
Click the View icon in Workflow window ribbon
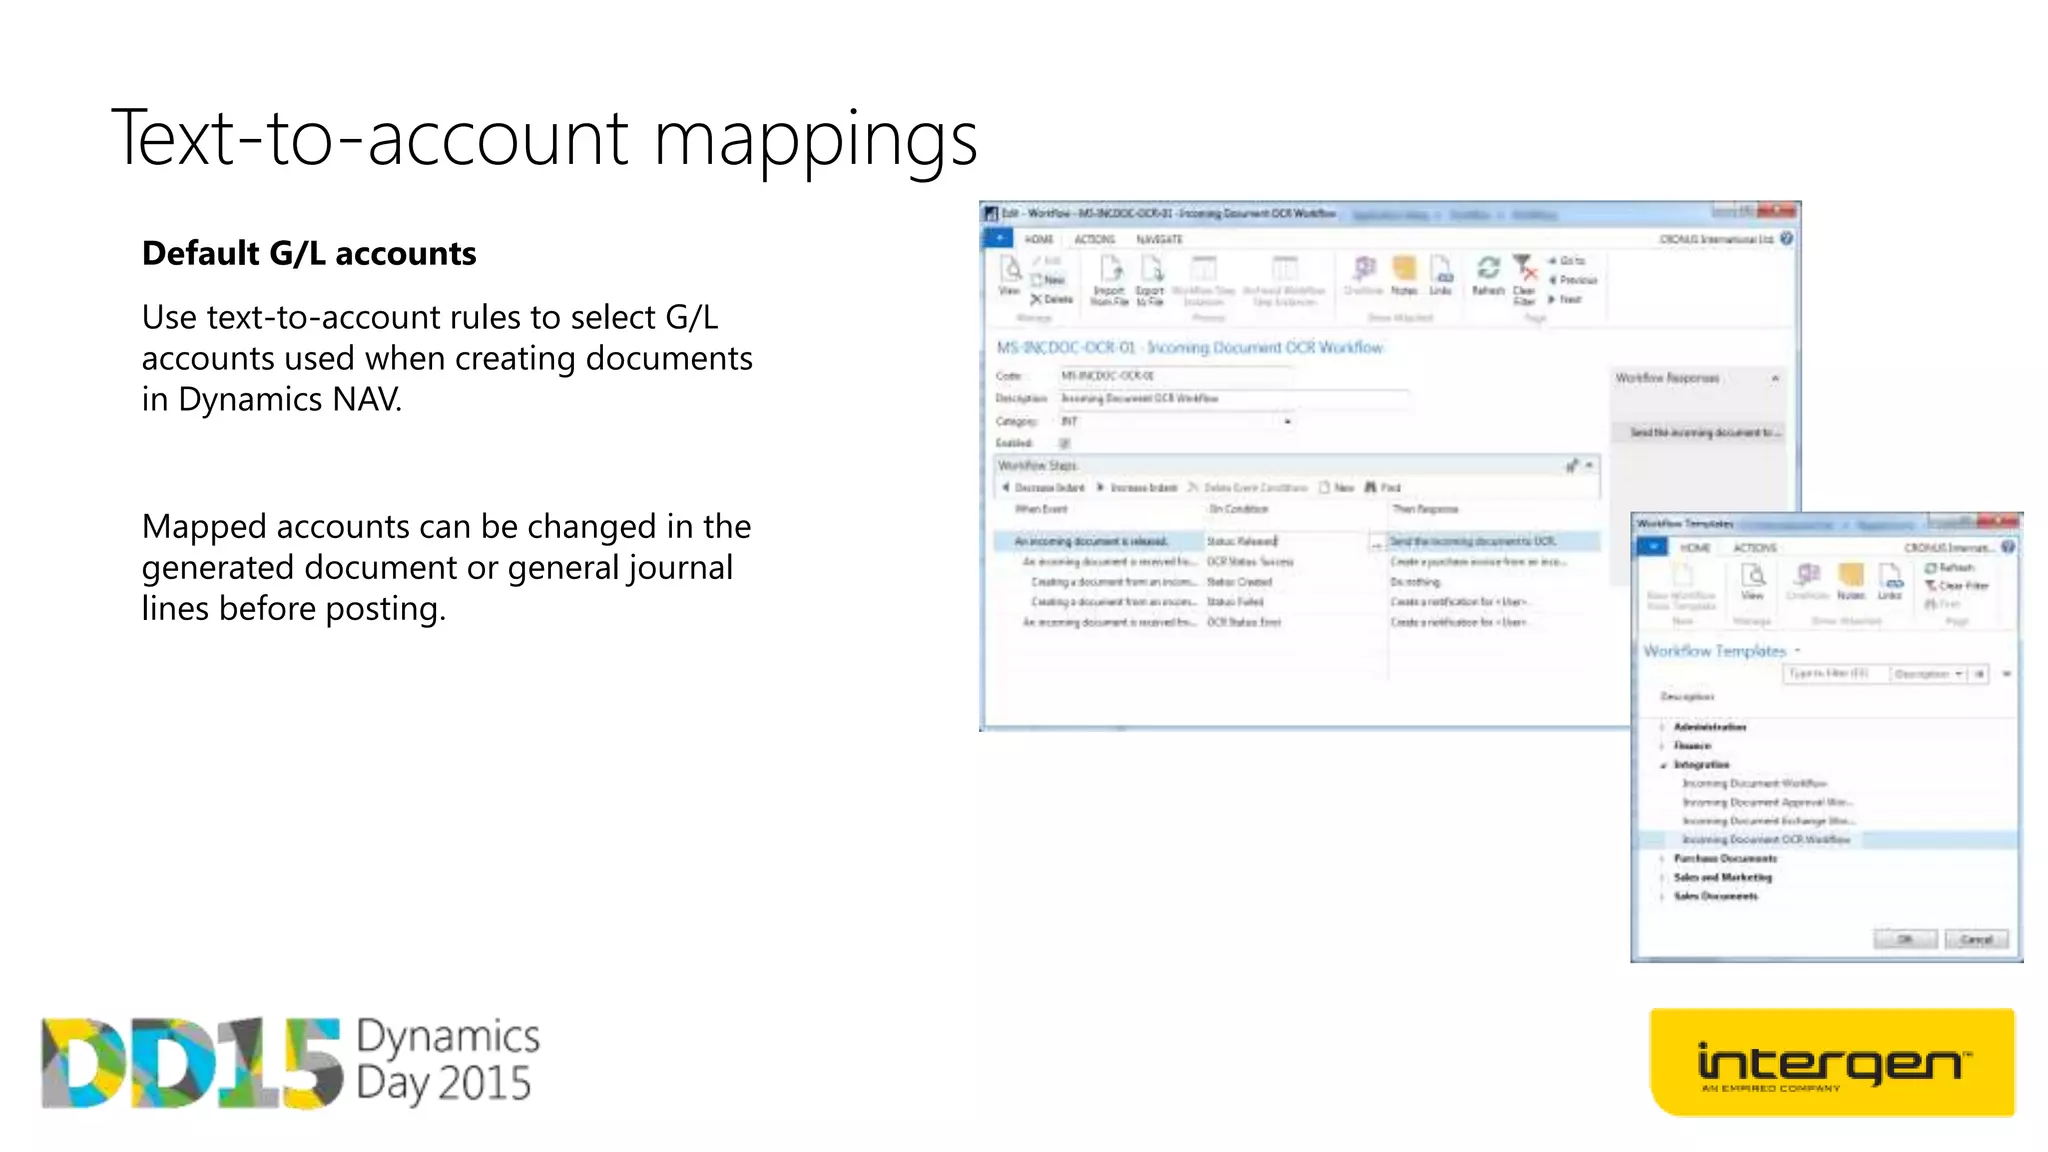[1009, 275]
